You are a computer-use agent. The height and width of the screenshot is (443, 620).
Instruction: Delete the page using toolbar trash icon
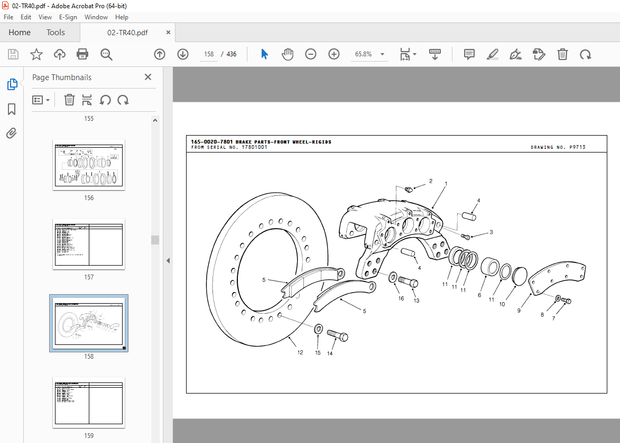coord(562,54)
